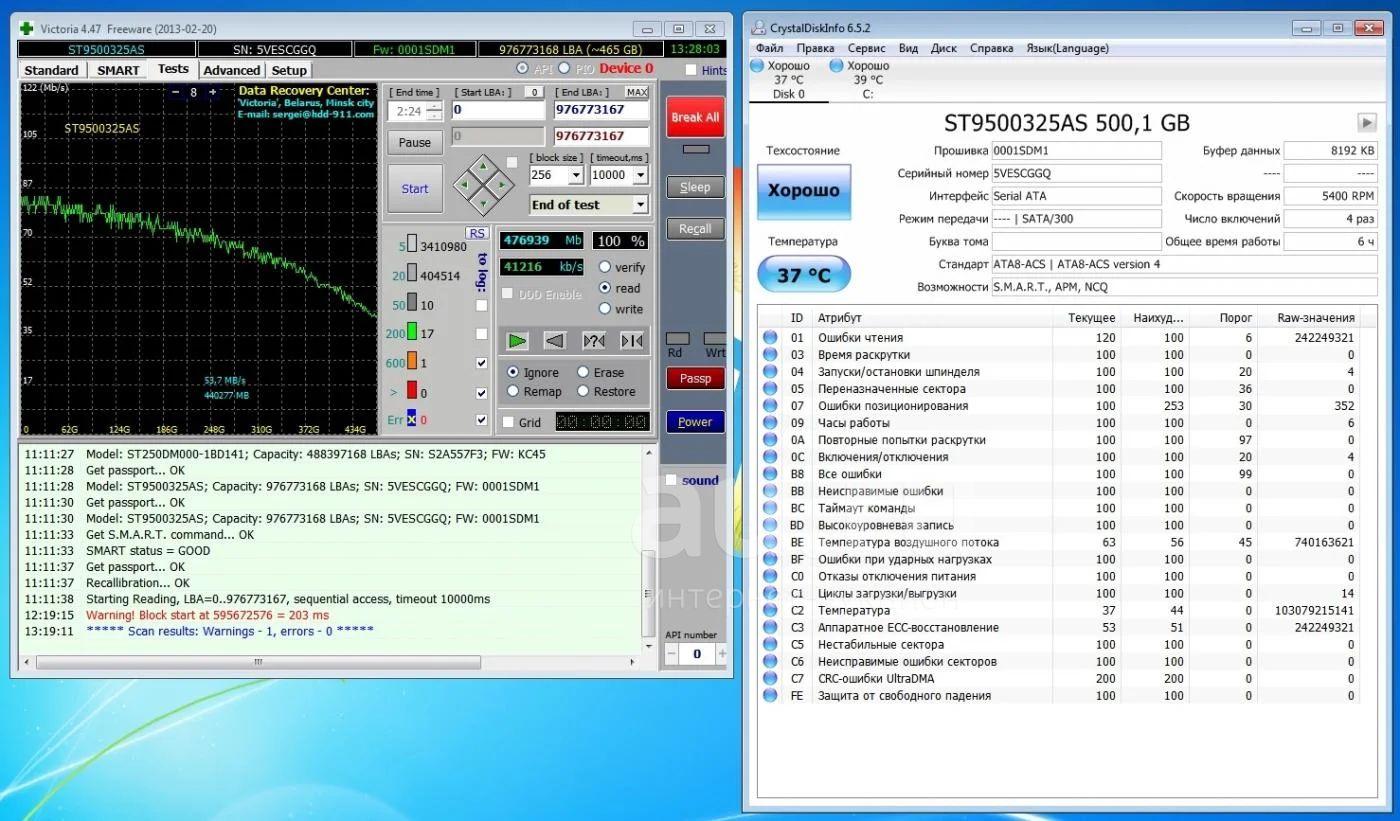Select the write radio button
The width and height of the screenshot is (1400, 821).
[x=604, y=309]
